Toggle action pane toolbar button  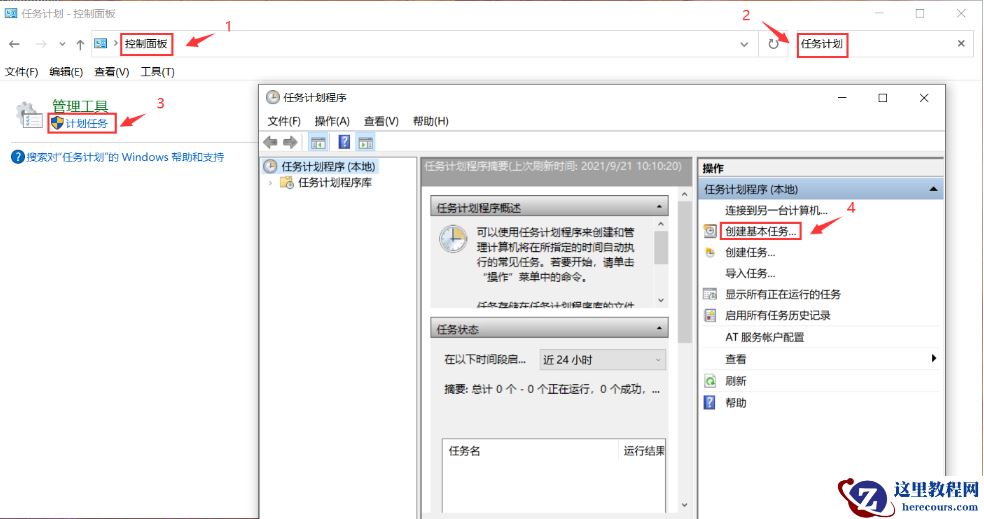(x=366, y=142)
